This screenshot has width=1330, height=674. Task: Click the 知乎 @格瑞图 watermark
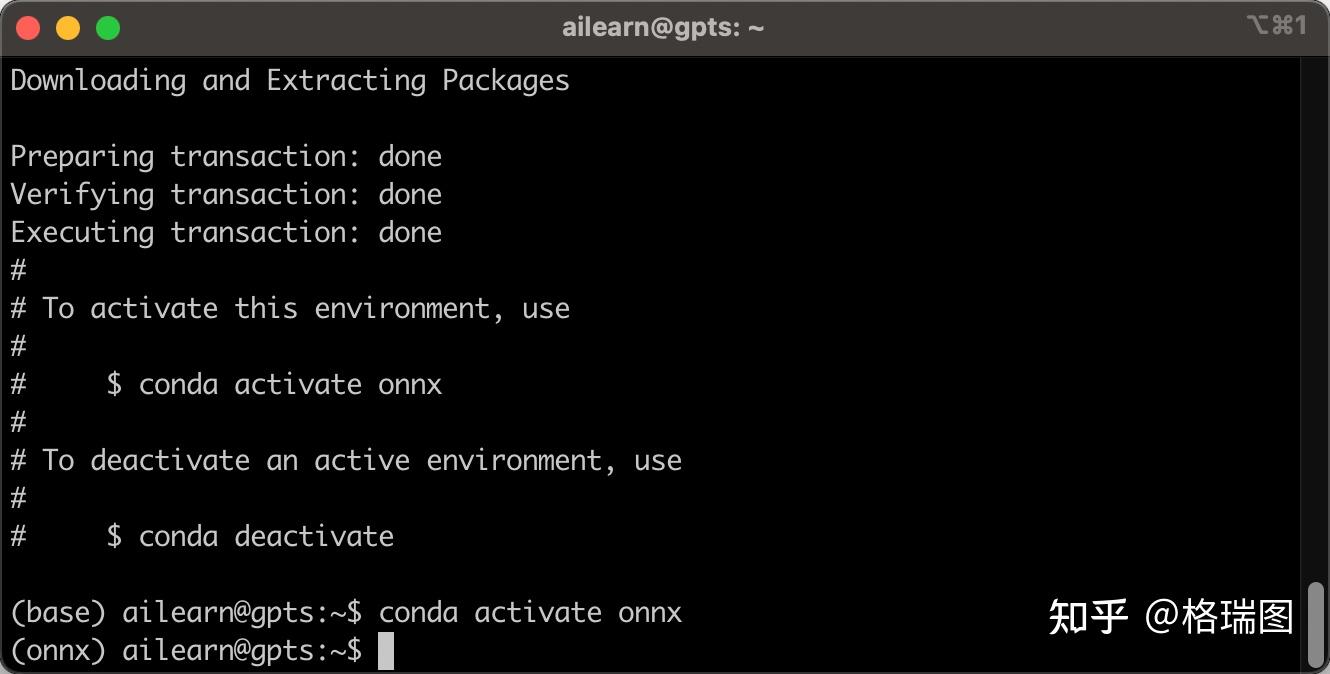tap(1170, 617)
